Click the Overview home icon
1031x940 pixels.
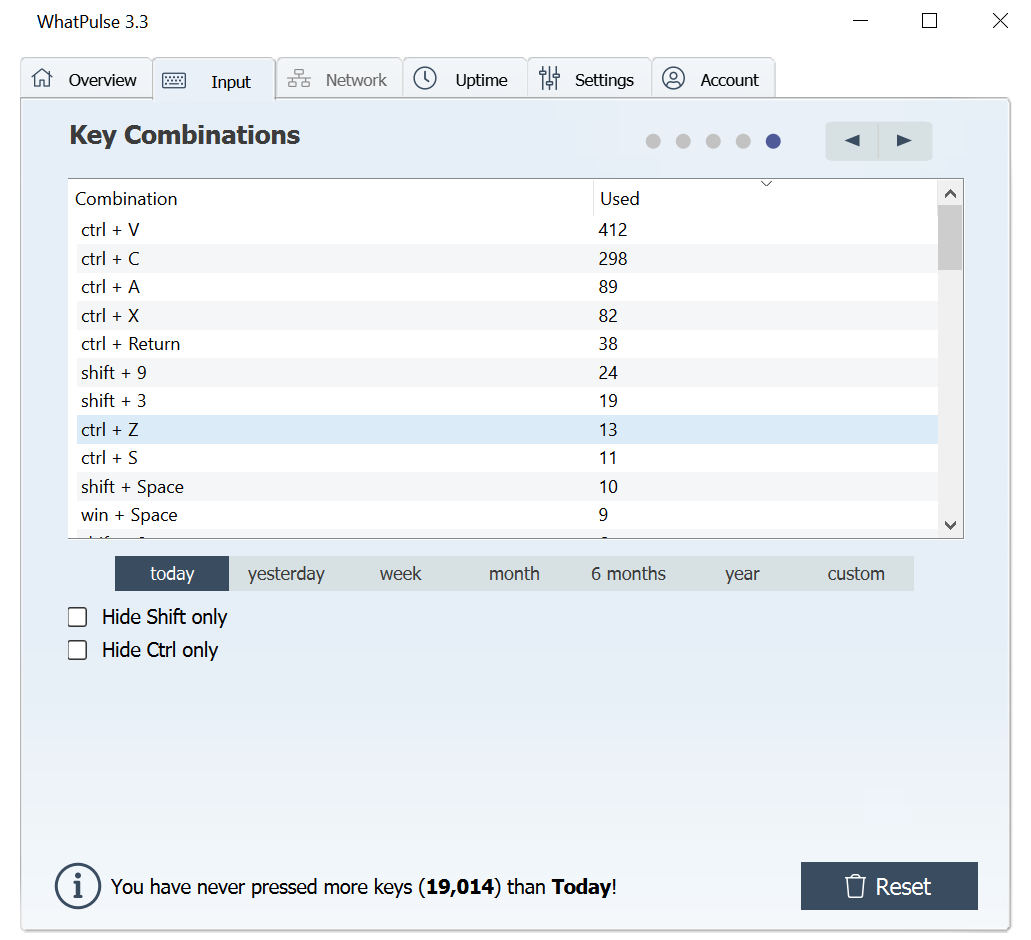42,78
